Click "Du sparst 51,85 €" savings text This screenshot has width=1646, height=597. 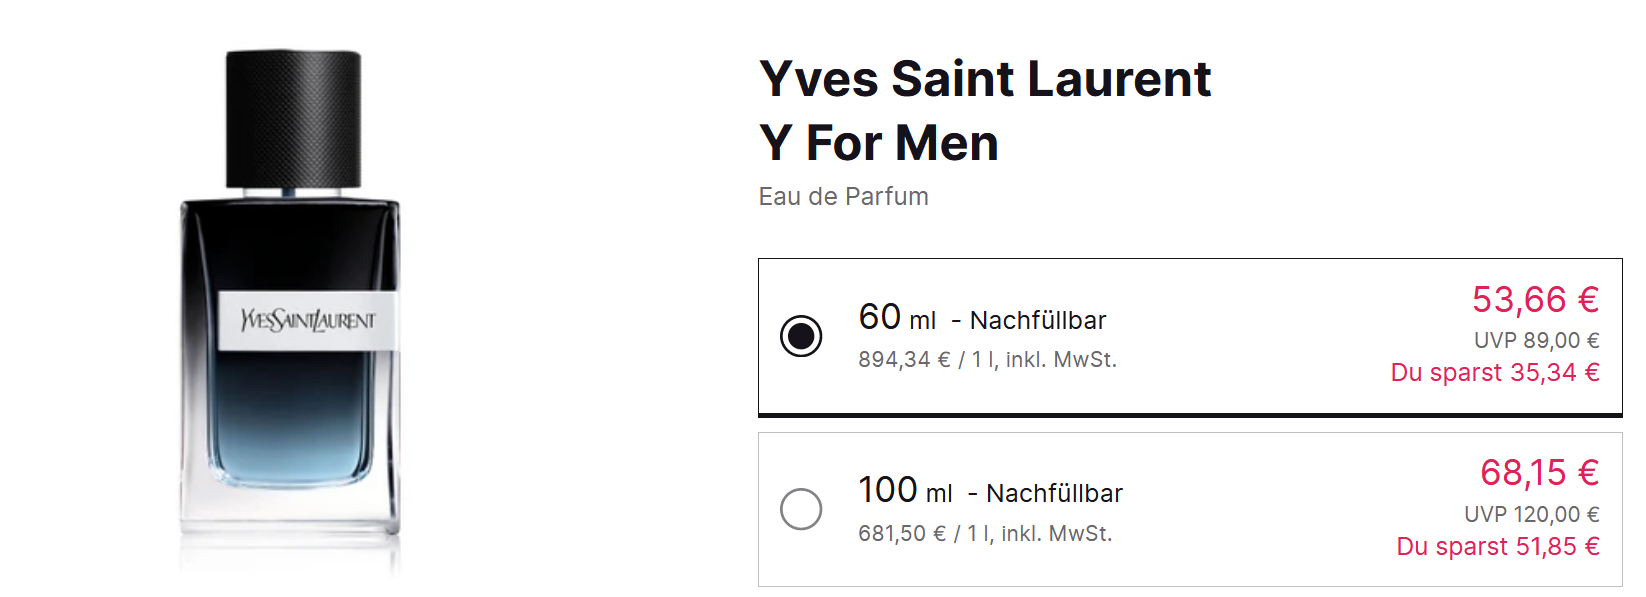click(1498, 547)
